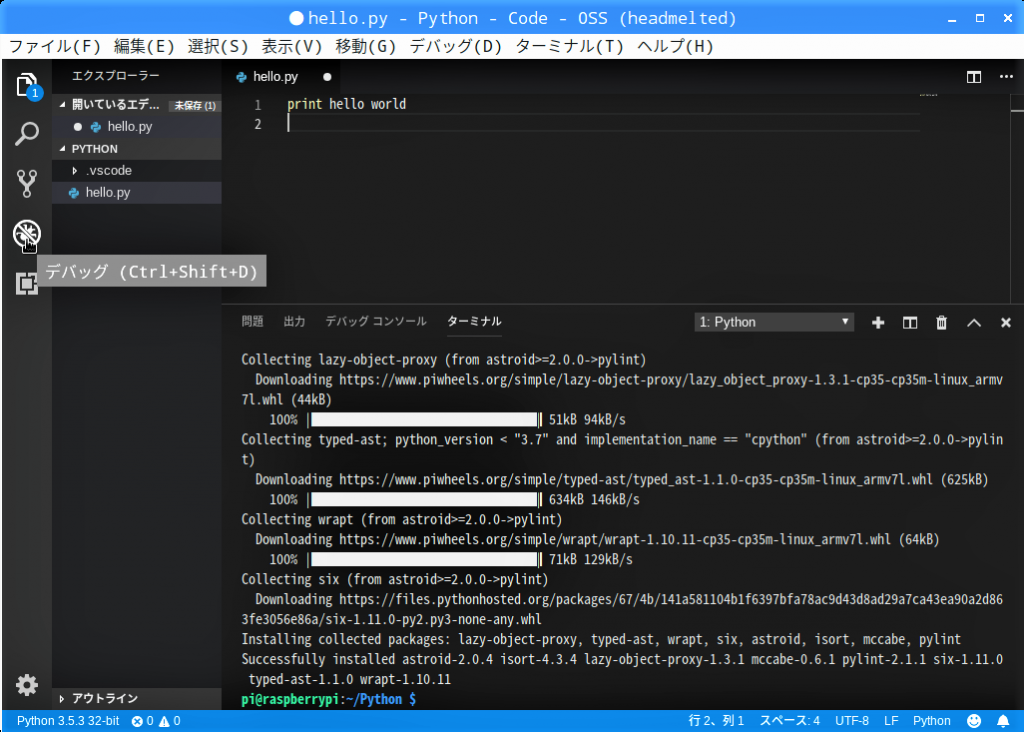The height and width of the screenshot is (732, 1024).
Task: Split the terminal pane
Action: tap(910, 323)
